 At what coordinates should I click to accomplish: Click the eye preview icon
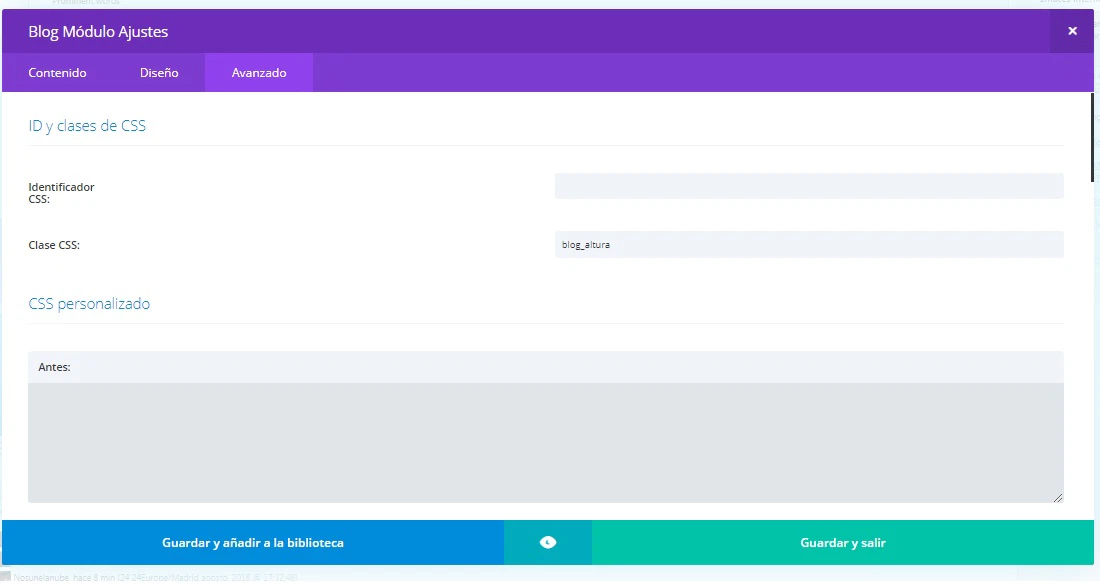(548, 543)
